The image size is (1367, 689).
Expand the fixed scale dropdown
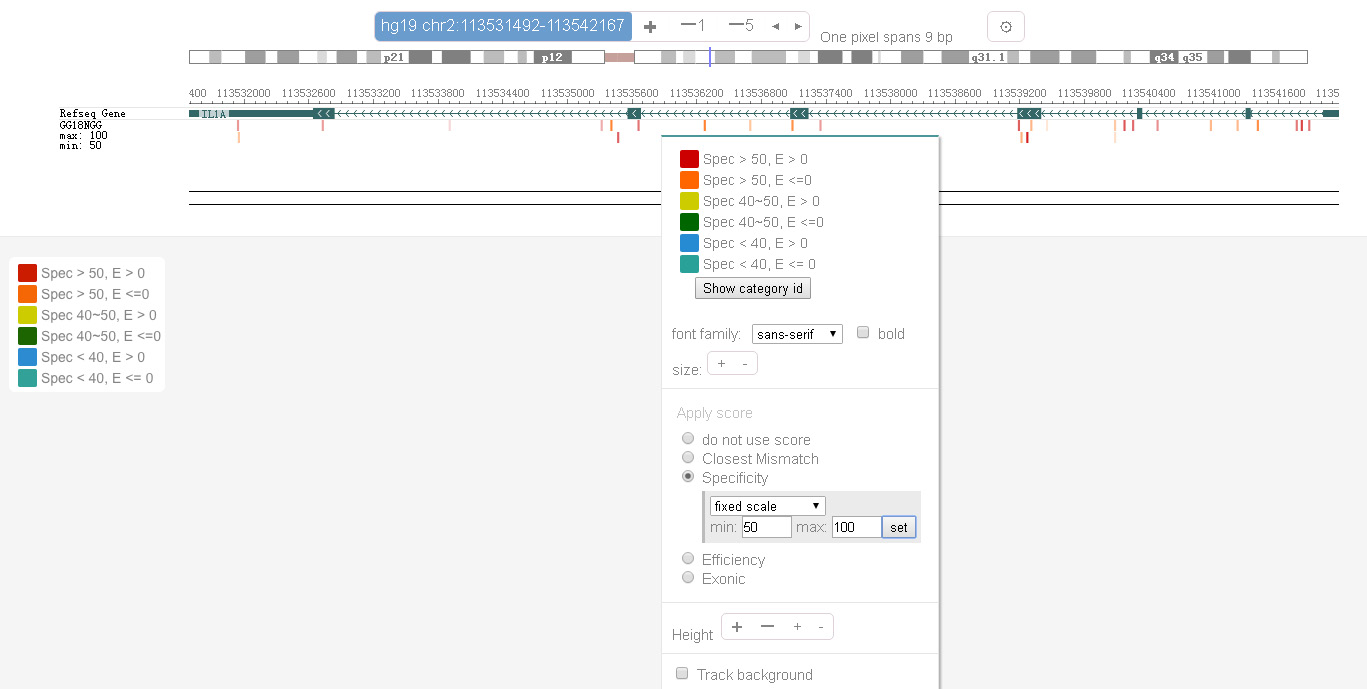767,506
